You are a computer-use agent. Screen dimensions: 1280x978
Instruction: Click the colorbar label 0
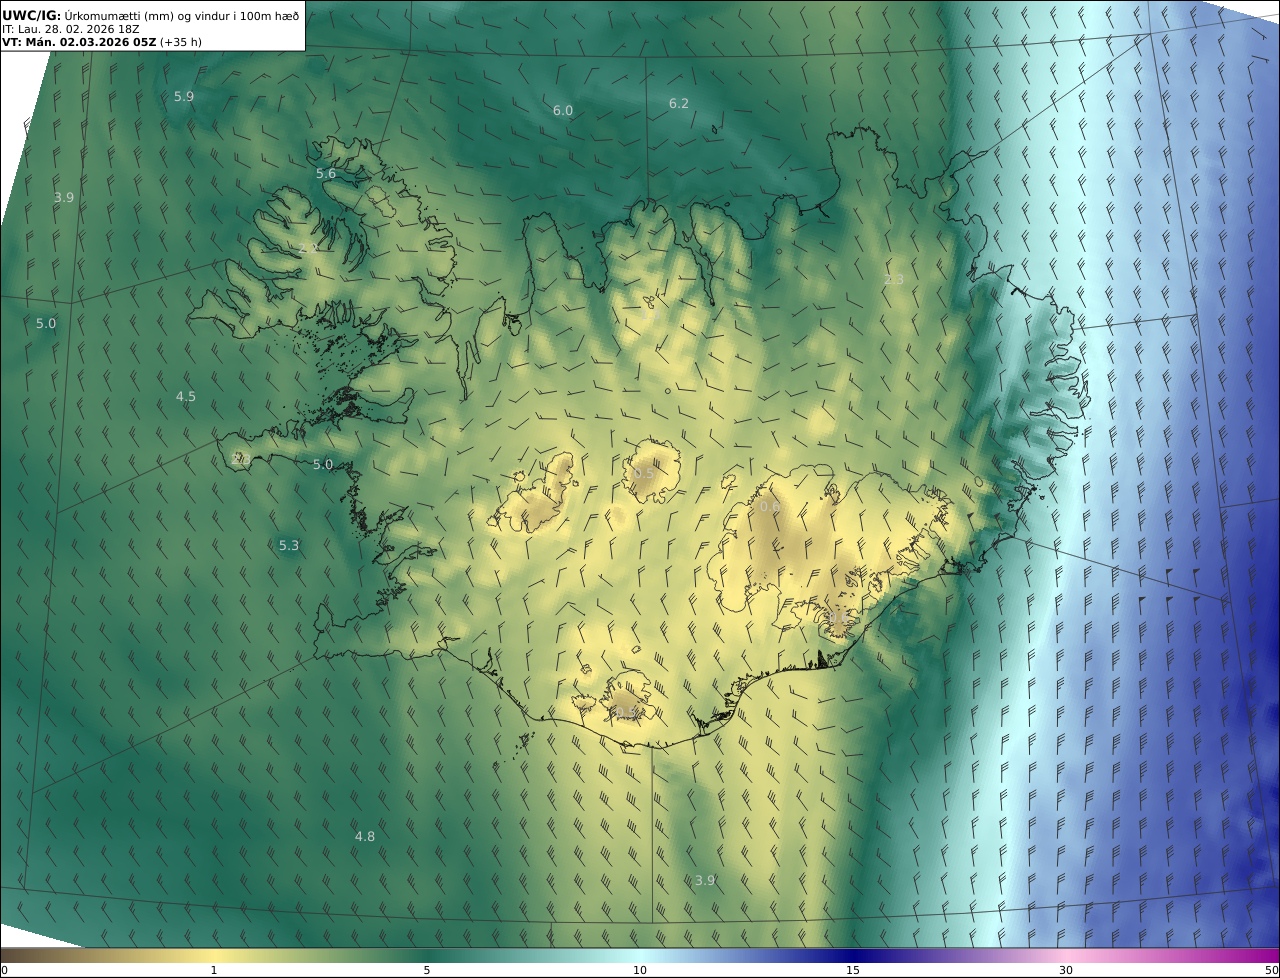click(4, 970)
